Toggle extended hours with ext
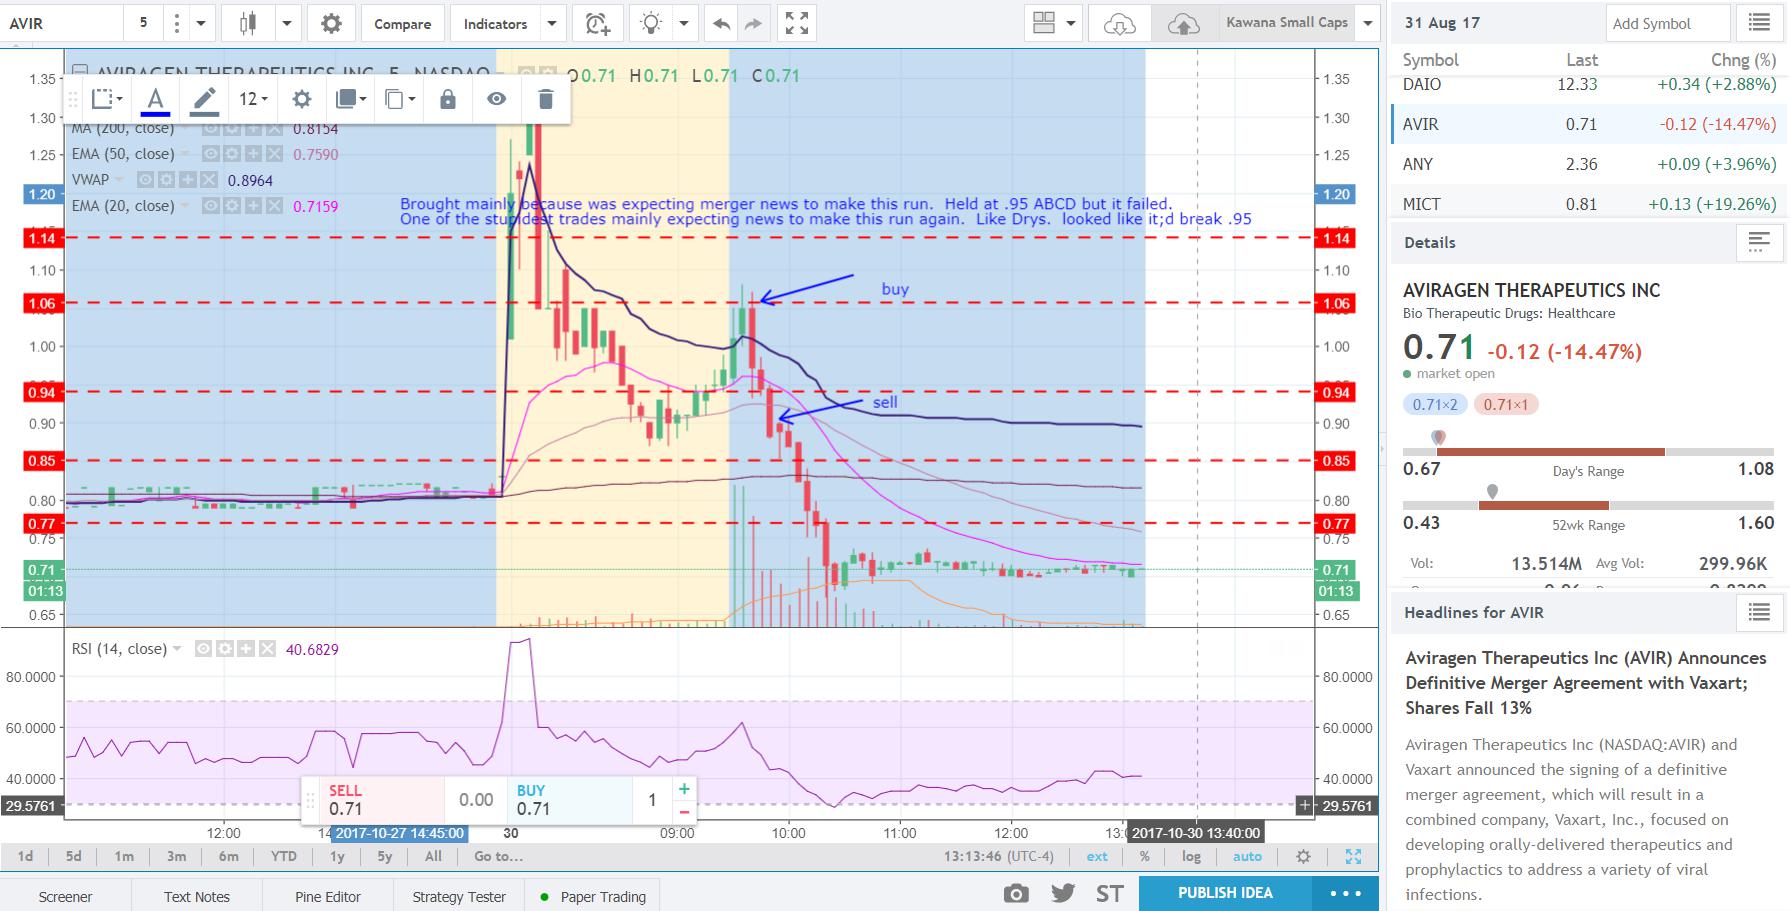The height and width of the screenshot is (911, 1790). [x=1097, y=856]
